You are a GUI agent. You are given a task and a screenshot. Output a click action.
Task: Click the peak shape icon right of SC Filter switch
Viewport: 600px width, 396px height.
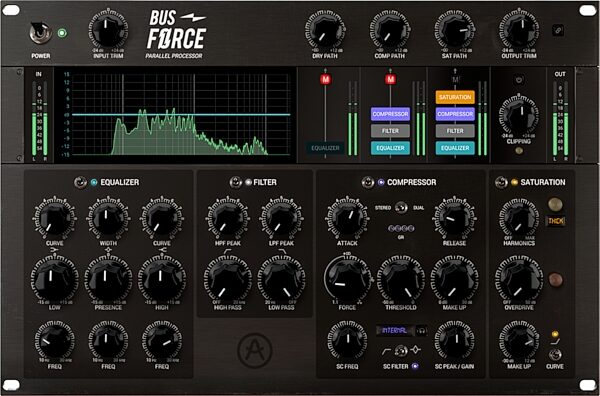(x=416, y=350)
